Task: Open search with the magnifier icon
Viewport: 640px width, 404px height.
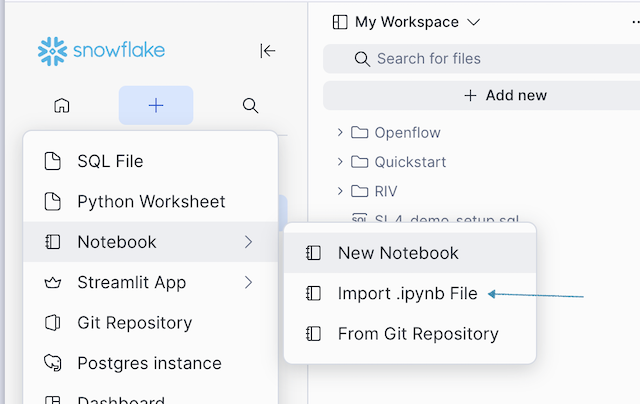Action: [251, 105]
